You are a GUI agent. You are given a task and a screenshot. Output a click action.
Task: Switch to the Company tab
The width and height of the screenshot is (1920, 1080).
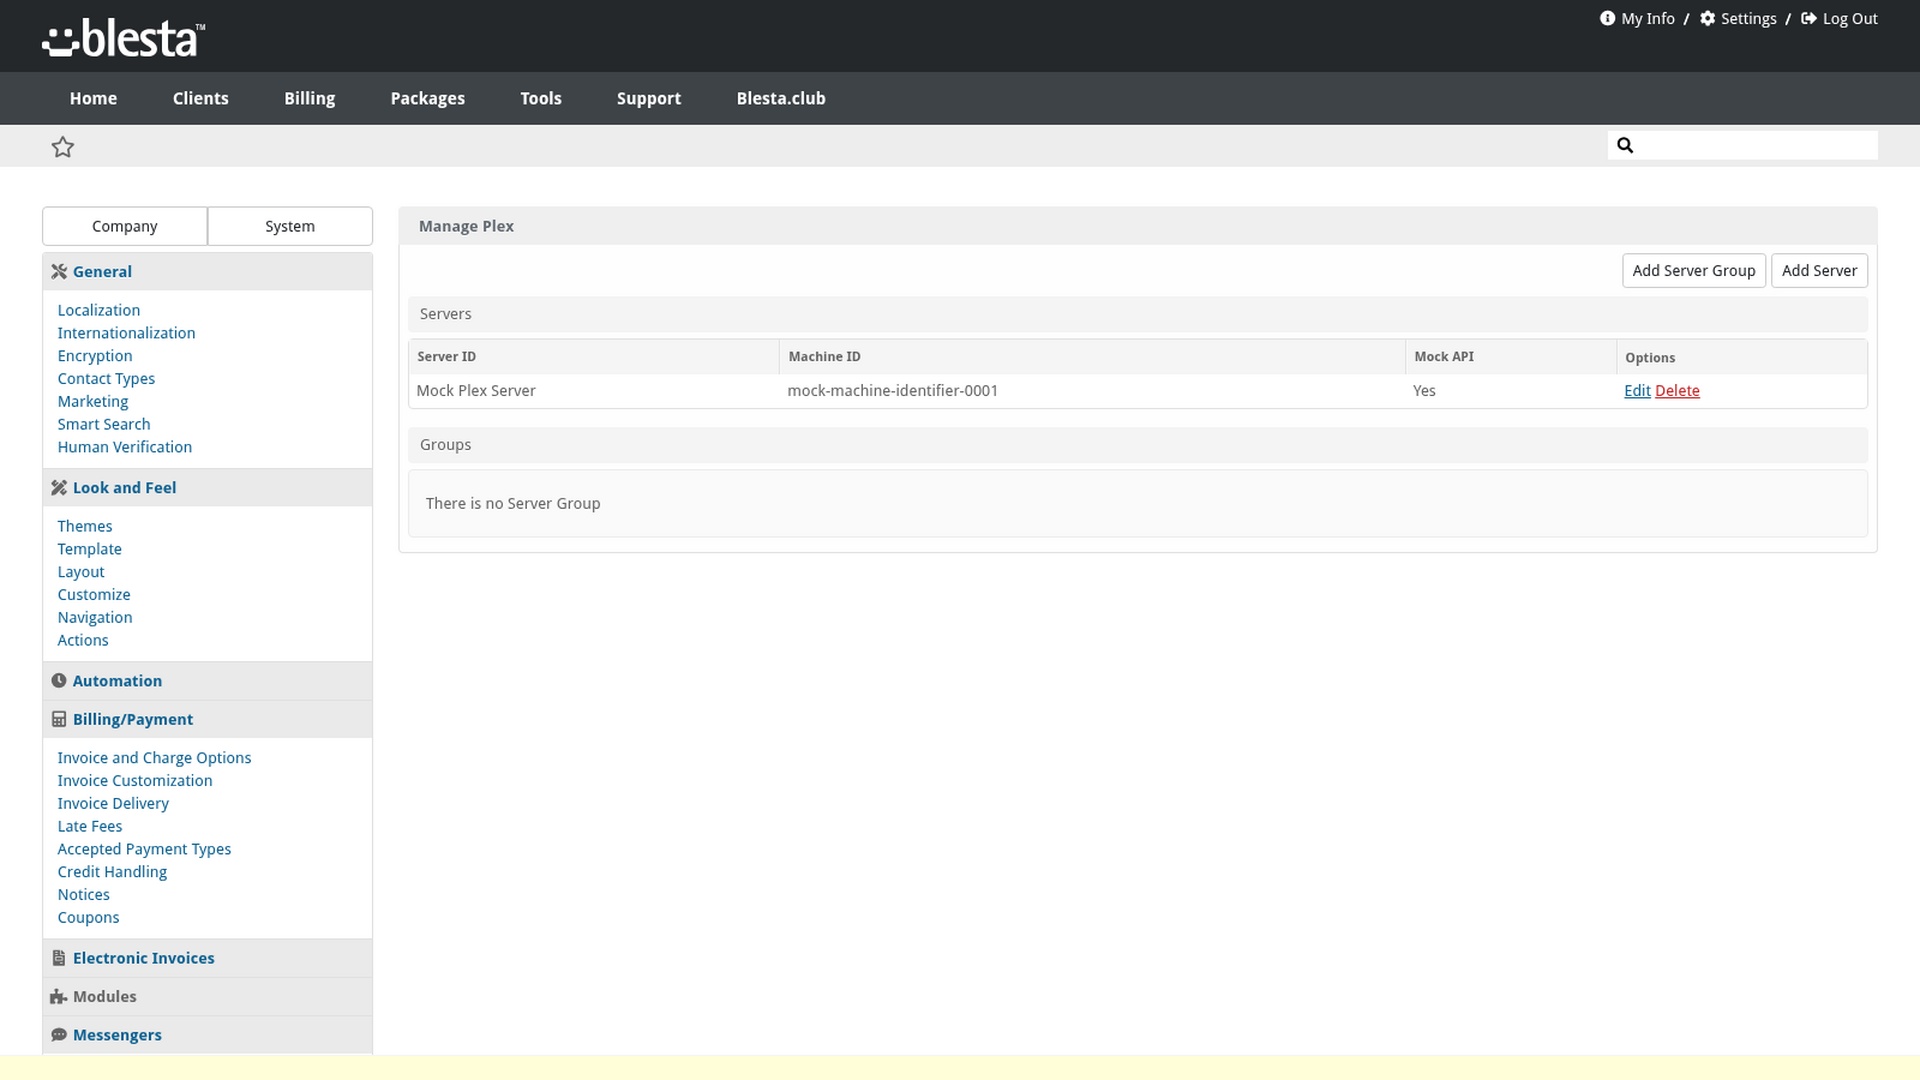(125, 226)
